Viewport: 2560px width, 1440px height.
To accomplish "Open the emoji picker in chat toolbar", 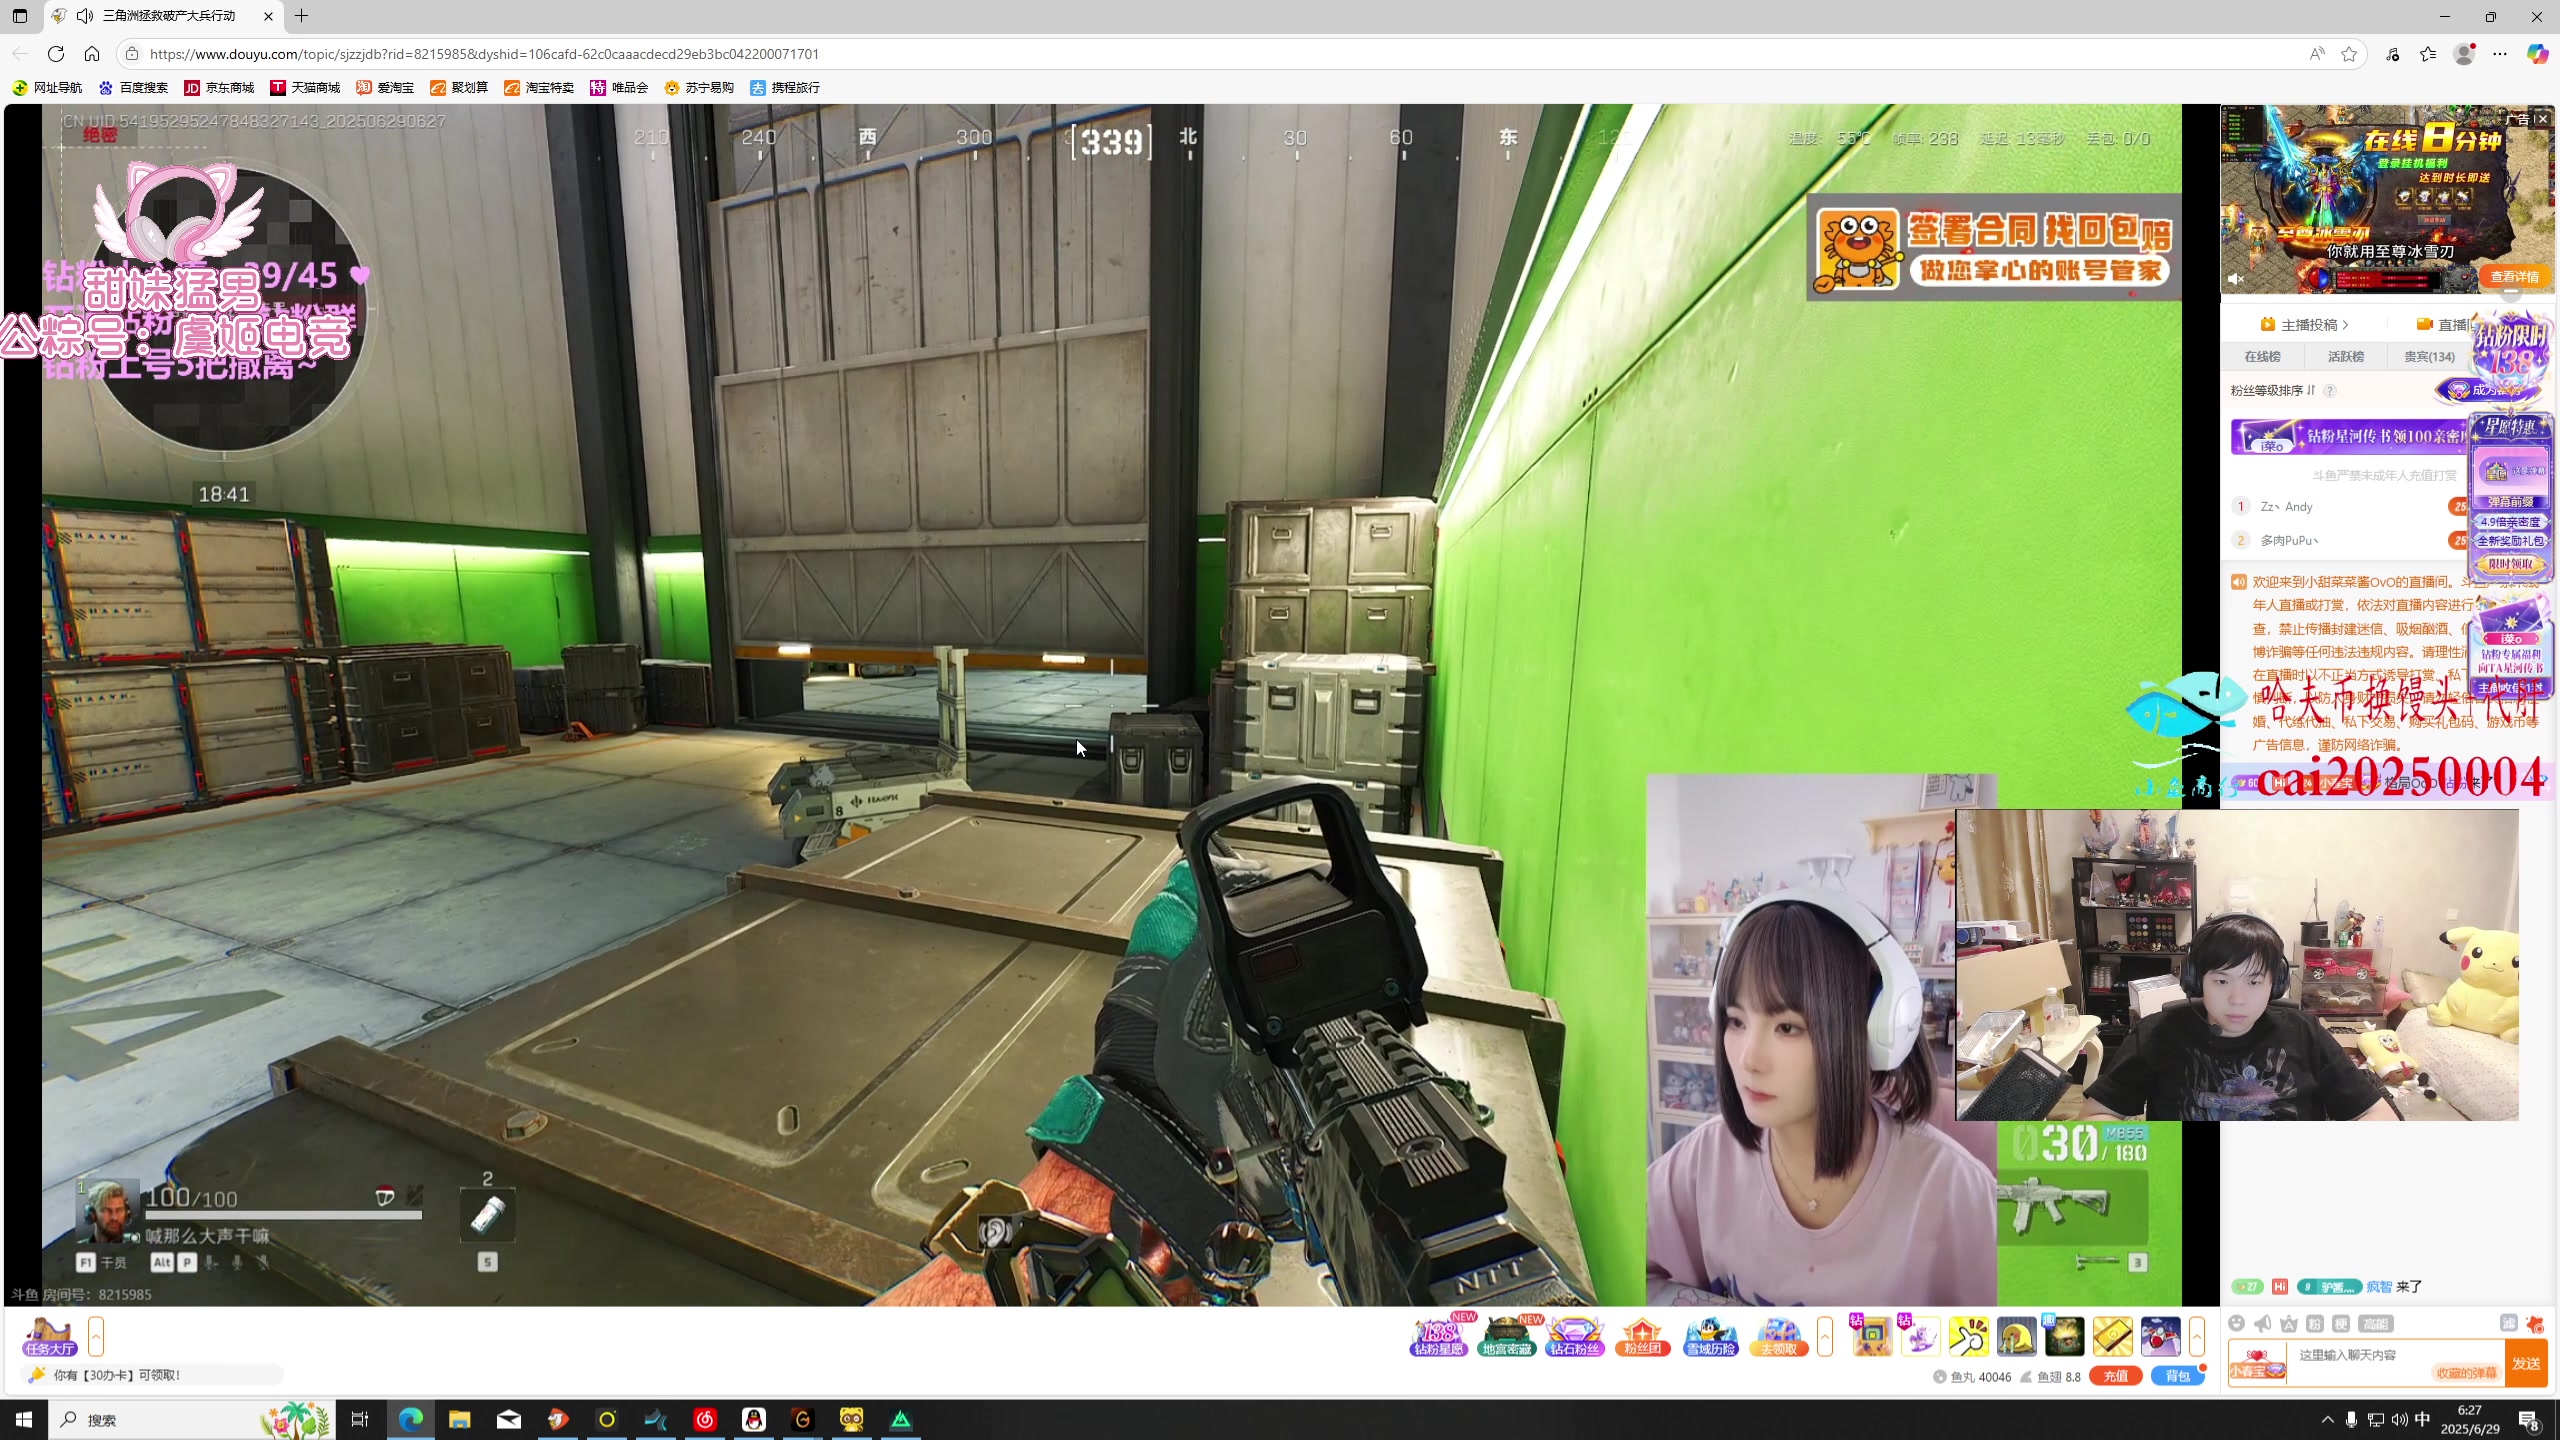I will tap(2237, 1324).
